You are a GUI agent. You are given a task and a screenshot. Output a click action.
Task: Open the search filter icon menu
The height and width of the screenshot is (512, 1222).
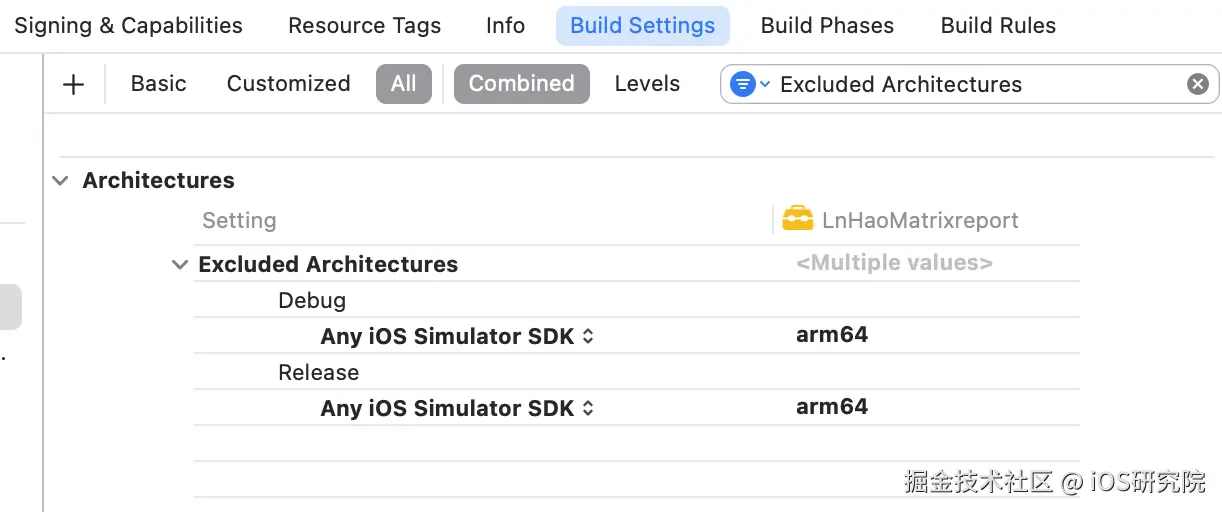click(746, 84)
